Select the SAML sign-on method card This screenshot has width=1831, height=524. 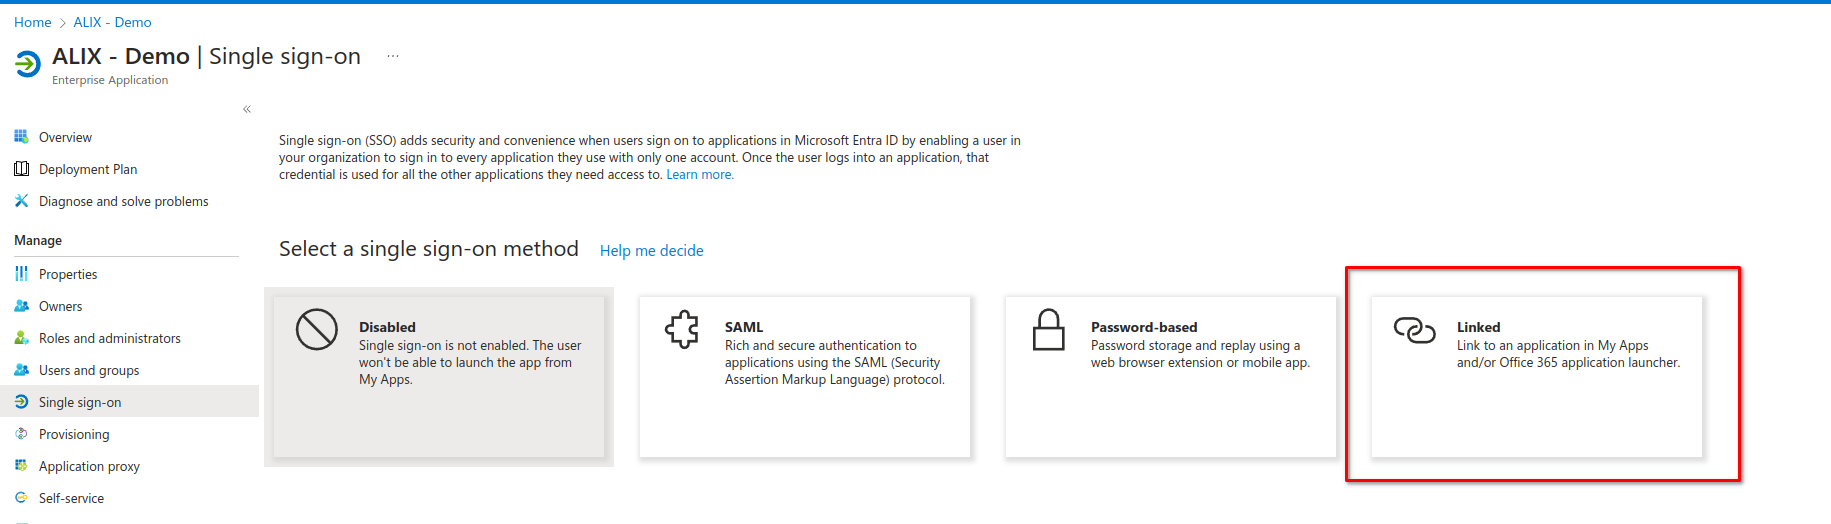point(804,377)
